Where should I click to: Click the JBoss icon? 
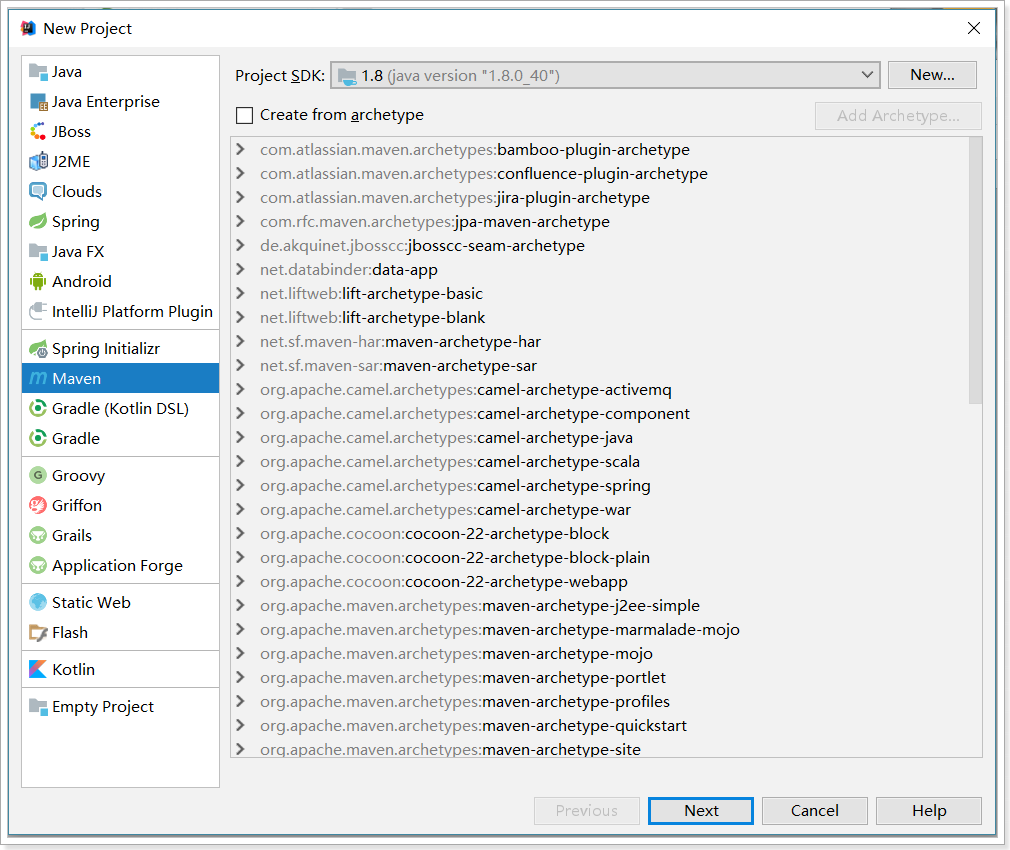pyautogui.click(x=38, y=132)
